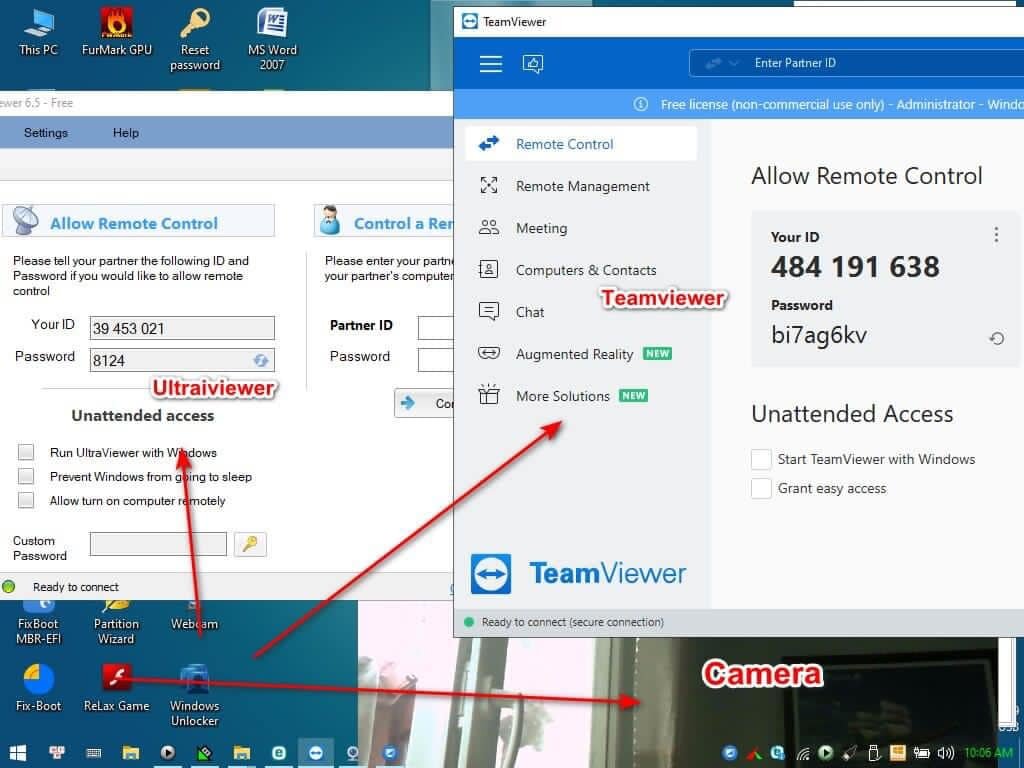Open the MS Word 2007 desktop icon
This screenshot has width=1024, height=768.
pyautogui.click(x=272, y=39)
